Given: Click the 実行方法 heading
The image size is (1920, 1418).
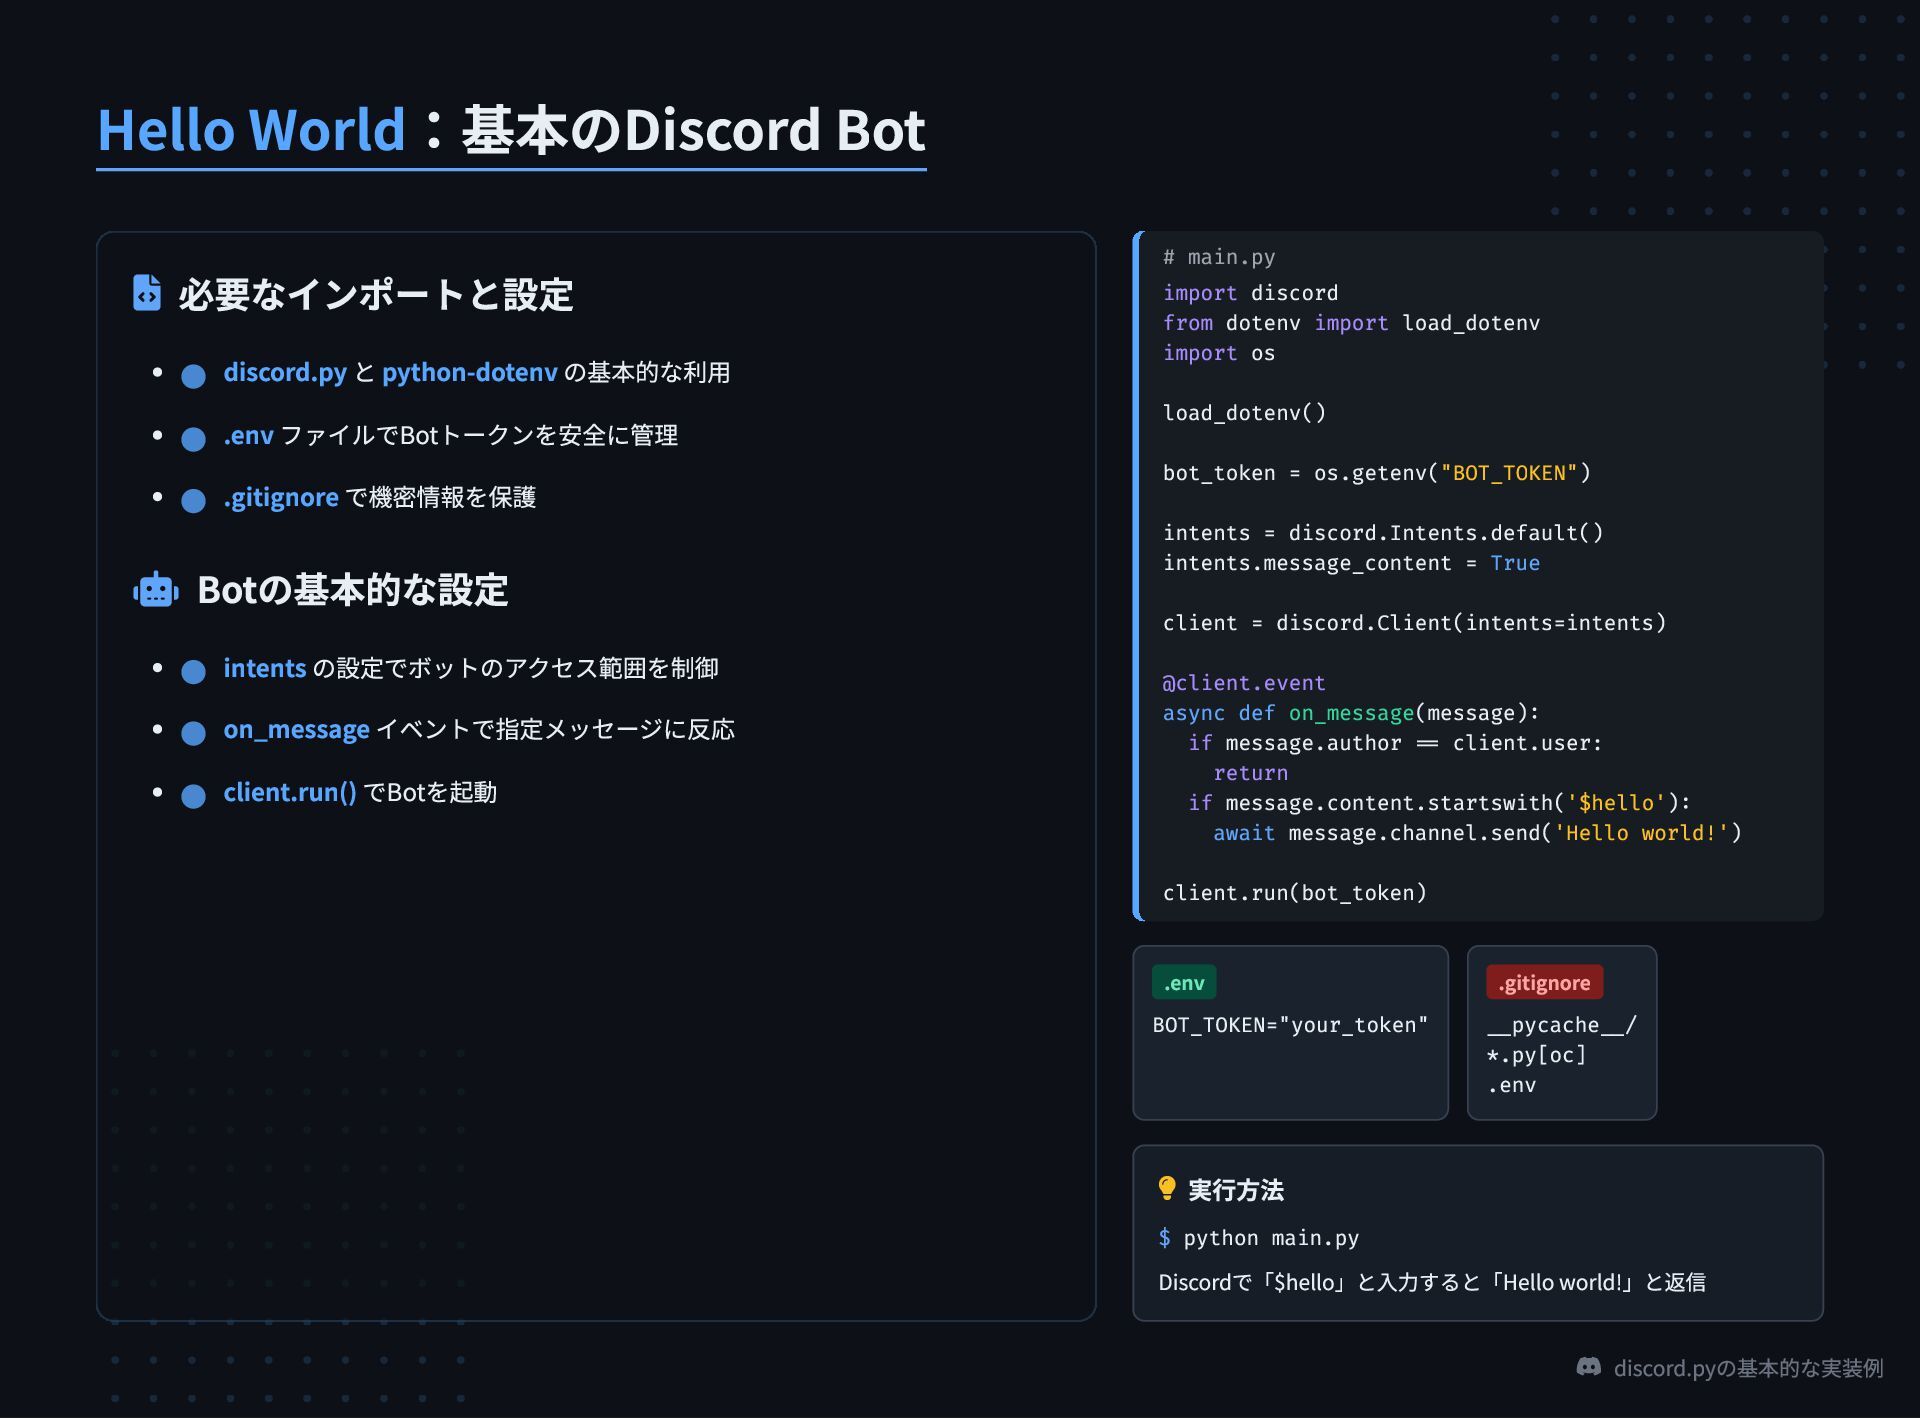Looking at the screenshot, I should coord(1236,1190).
